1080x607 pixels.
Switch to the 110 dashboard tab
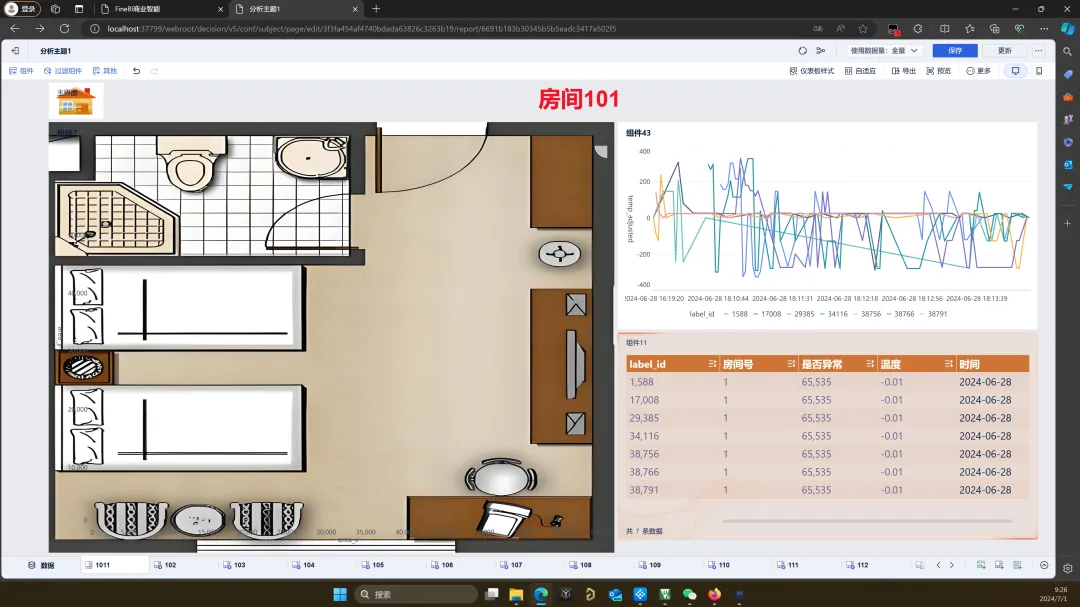[x=718, y=565]
